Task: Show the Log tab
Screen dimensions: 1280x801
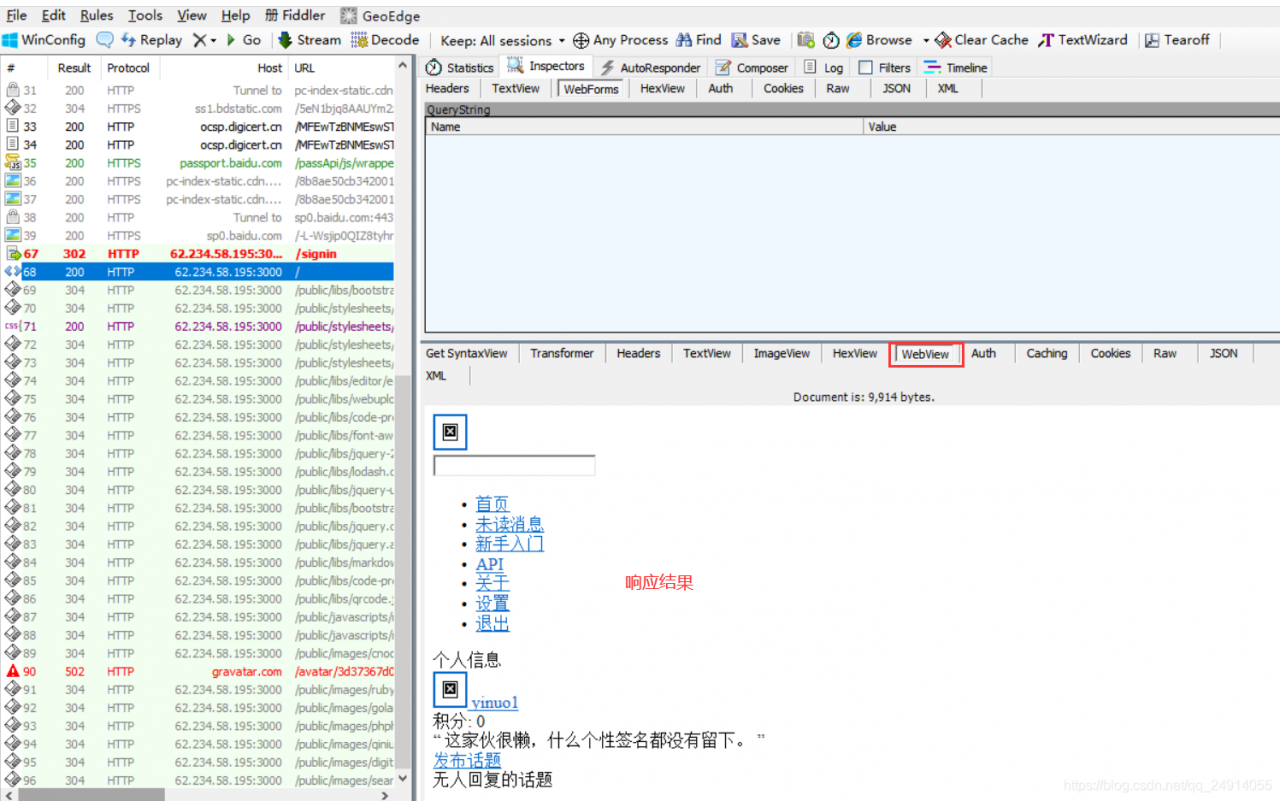Action: 824,68
